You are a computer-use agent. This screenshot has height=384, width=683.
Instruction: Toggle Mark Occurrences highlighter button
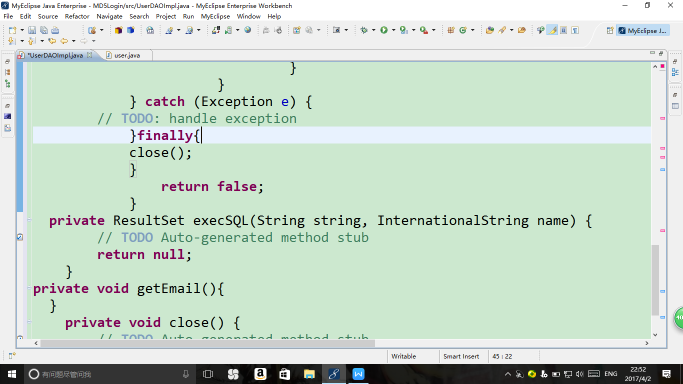[553, 30]
